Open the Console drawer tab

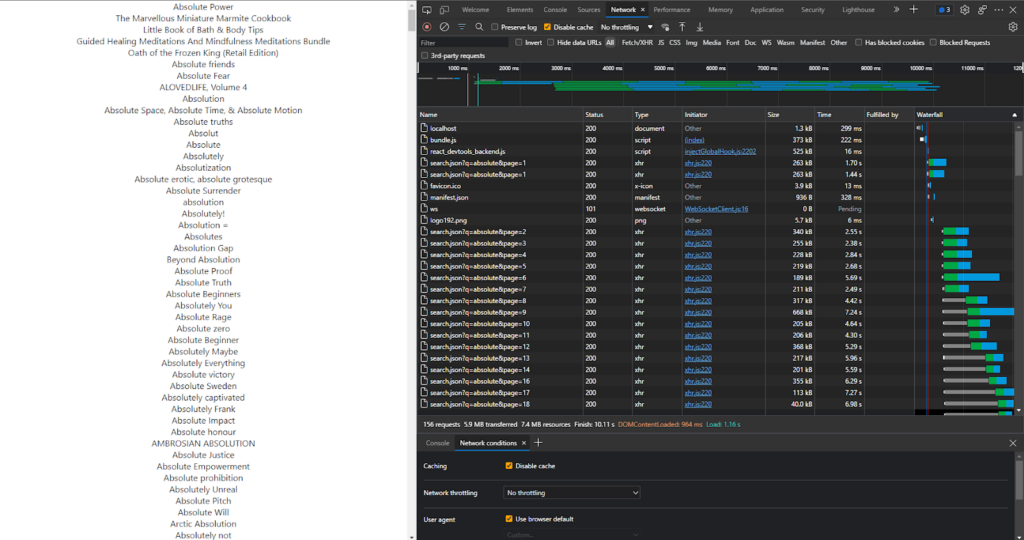pos(437,443)
